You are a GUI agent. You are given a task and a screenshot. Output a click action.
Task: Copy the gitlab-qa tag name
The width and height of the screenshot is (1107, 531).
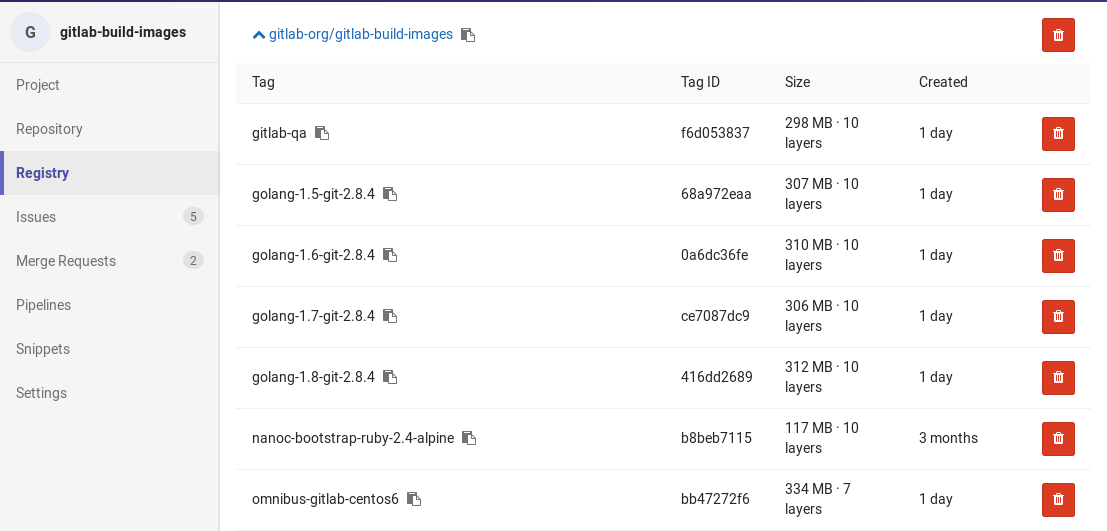coord(322,133)
